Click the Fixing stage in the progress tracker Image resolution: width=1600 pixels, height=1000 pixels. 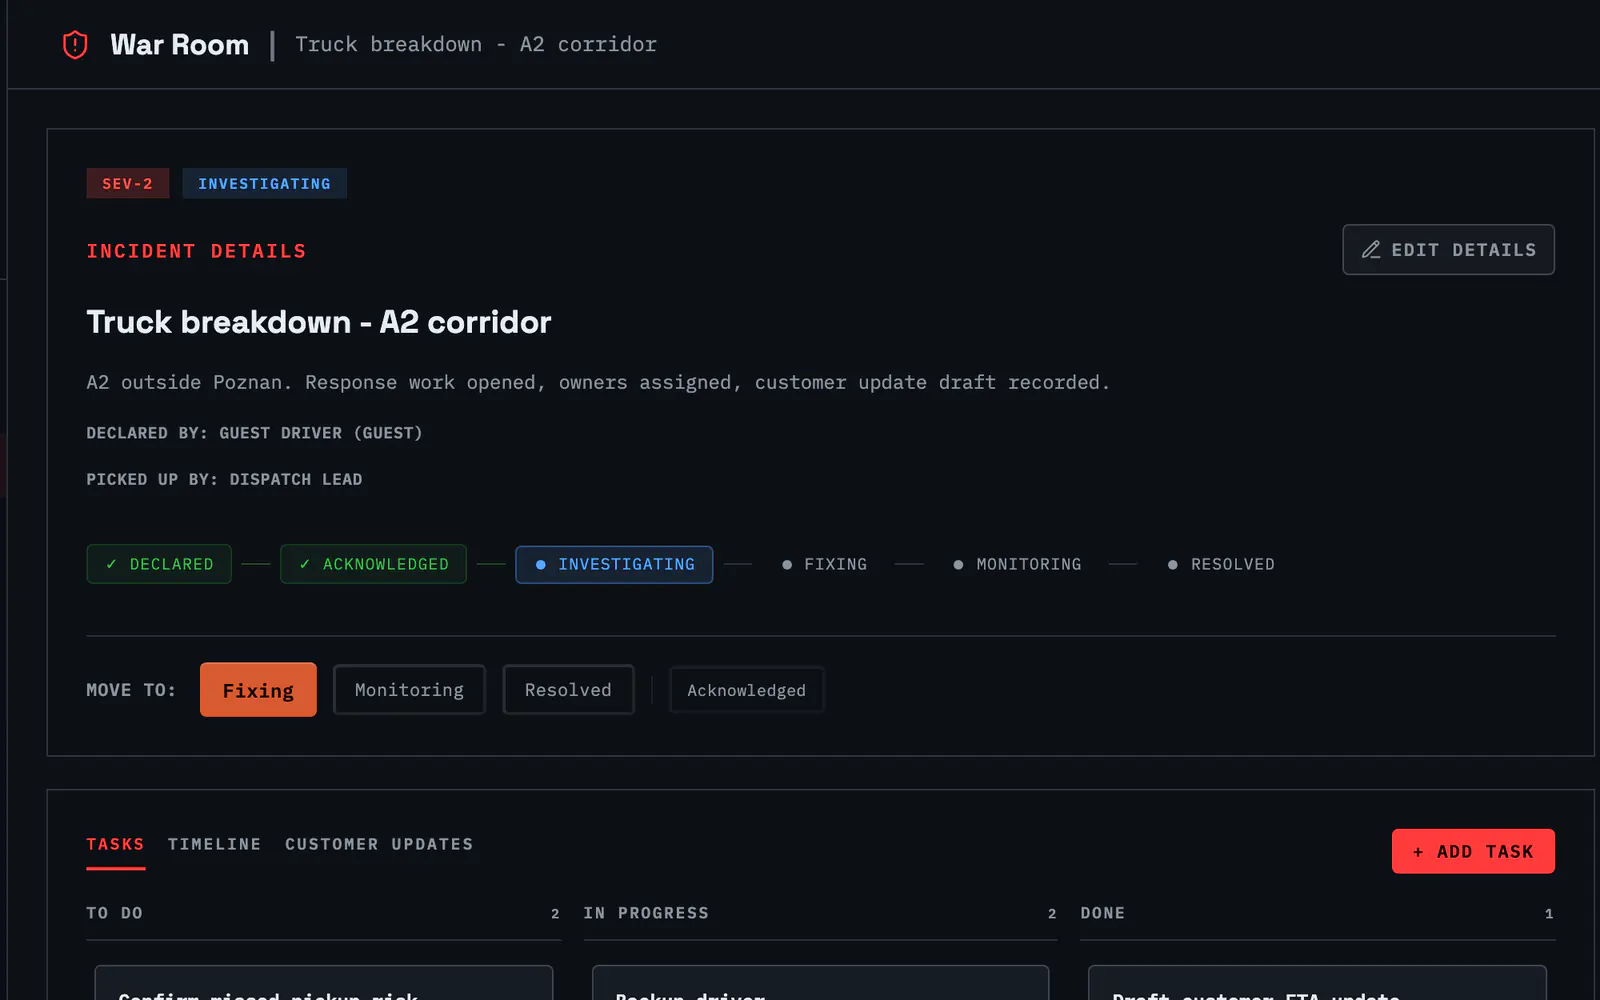(x=824, y=564)
